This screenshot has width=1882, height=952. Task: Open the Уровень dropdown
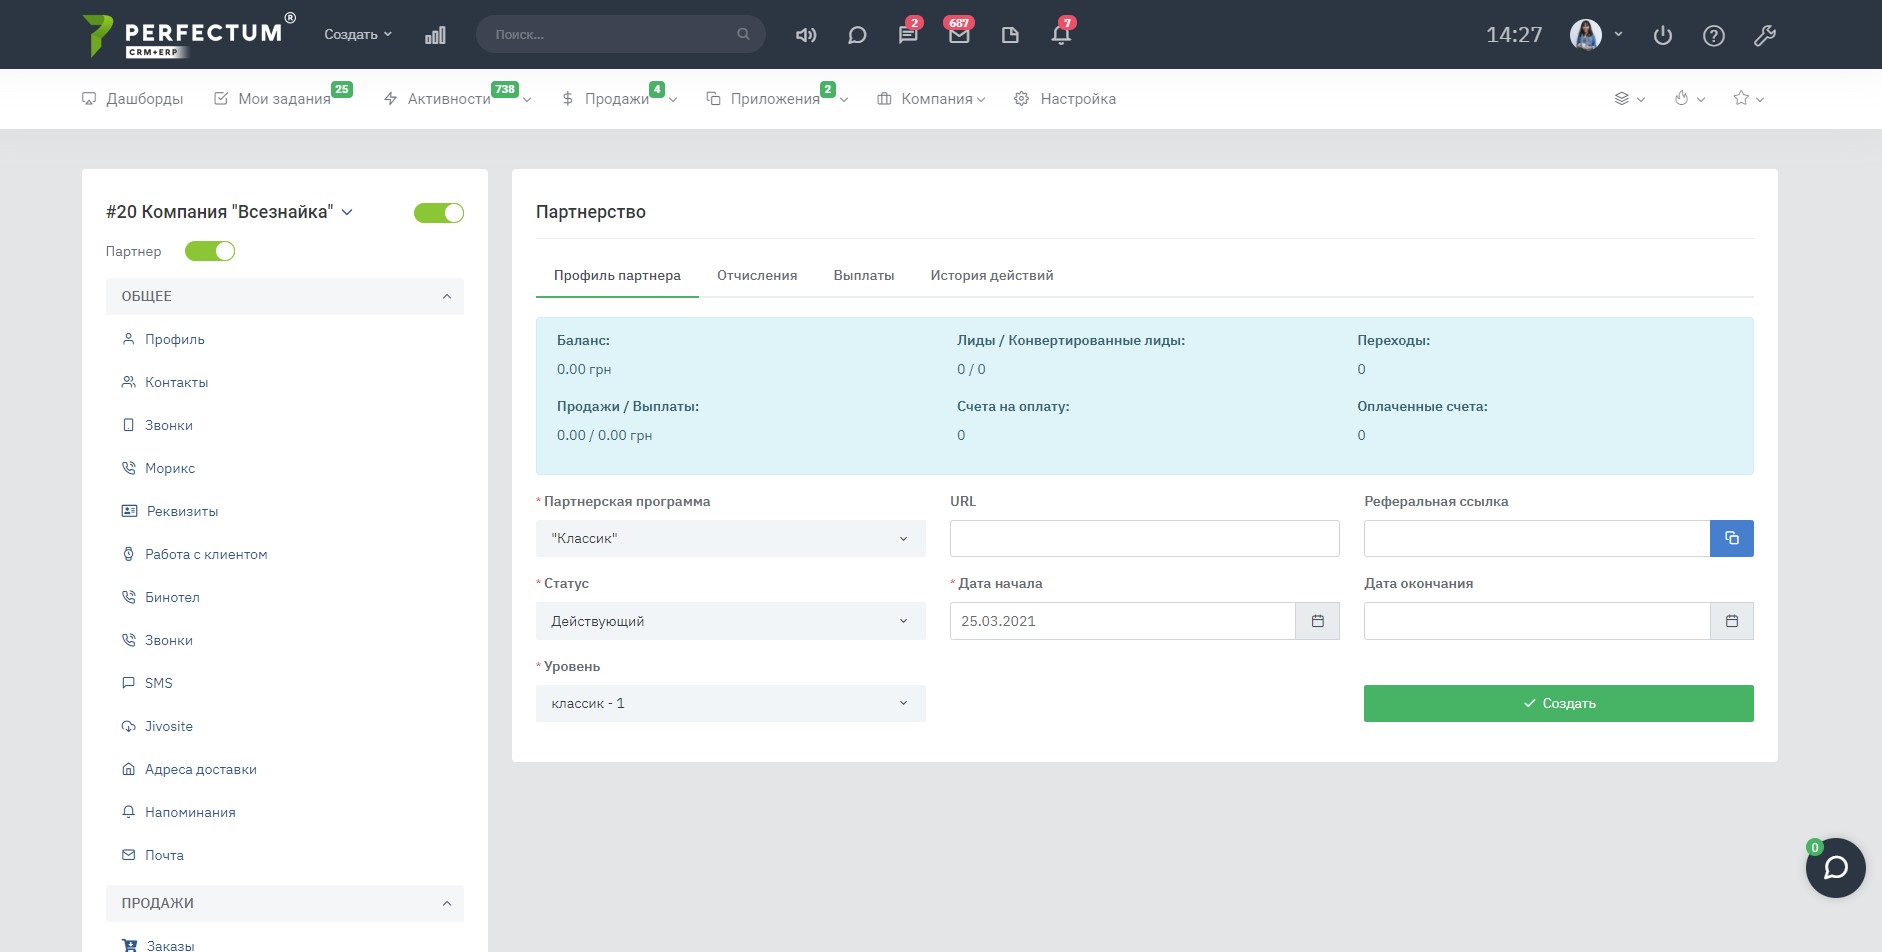tap(730, 703)
